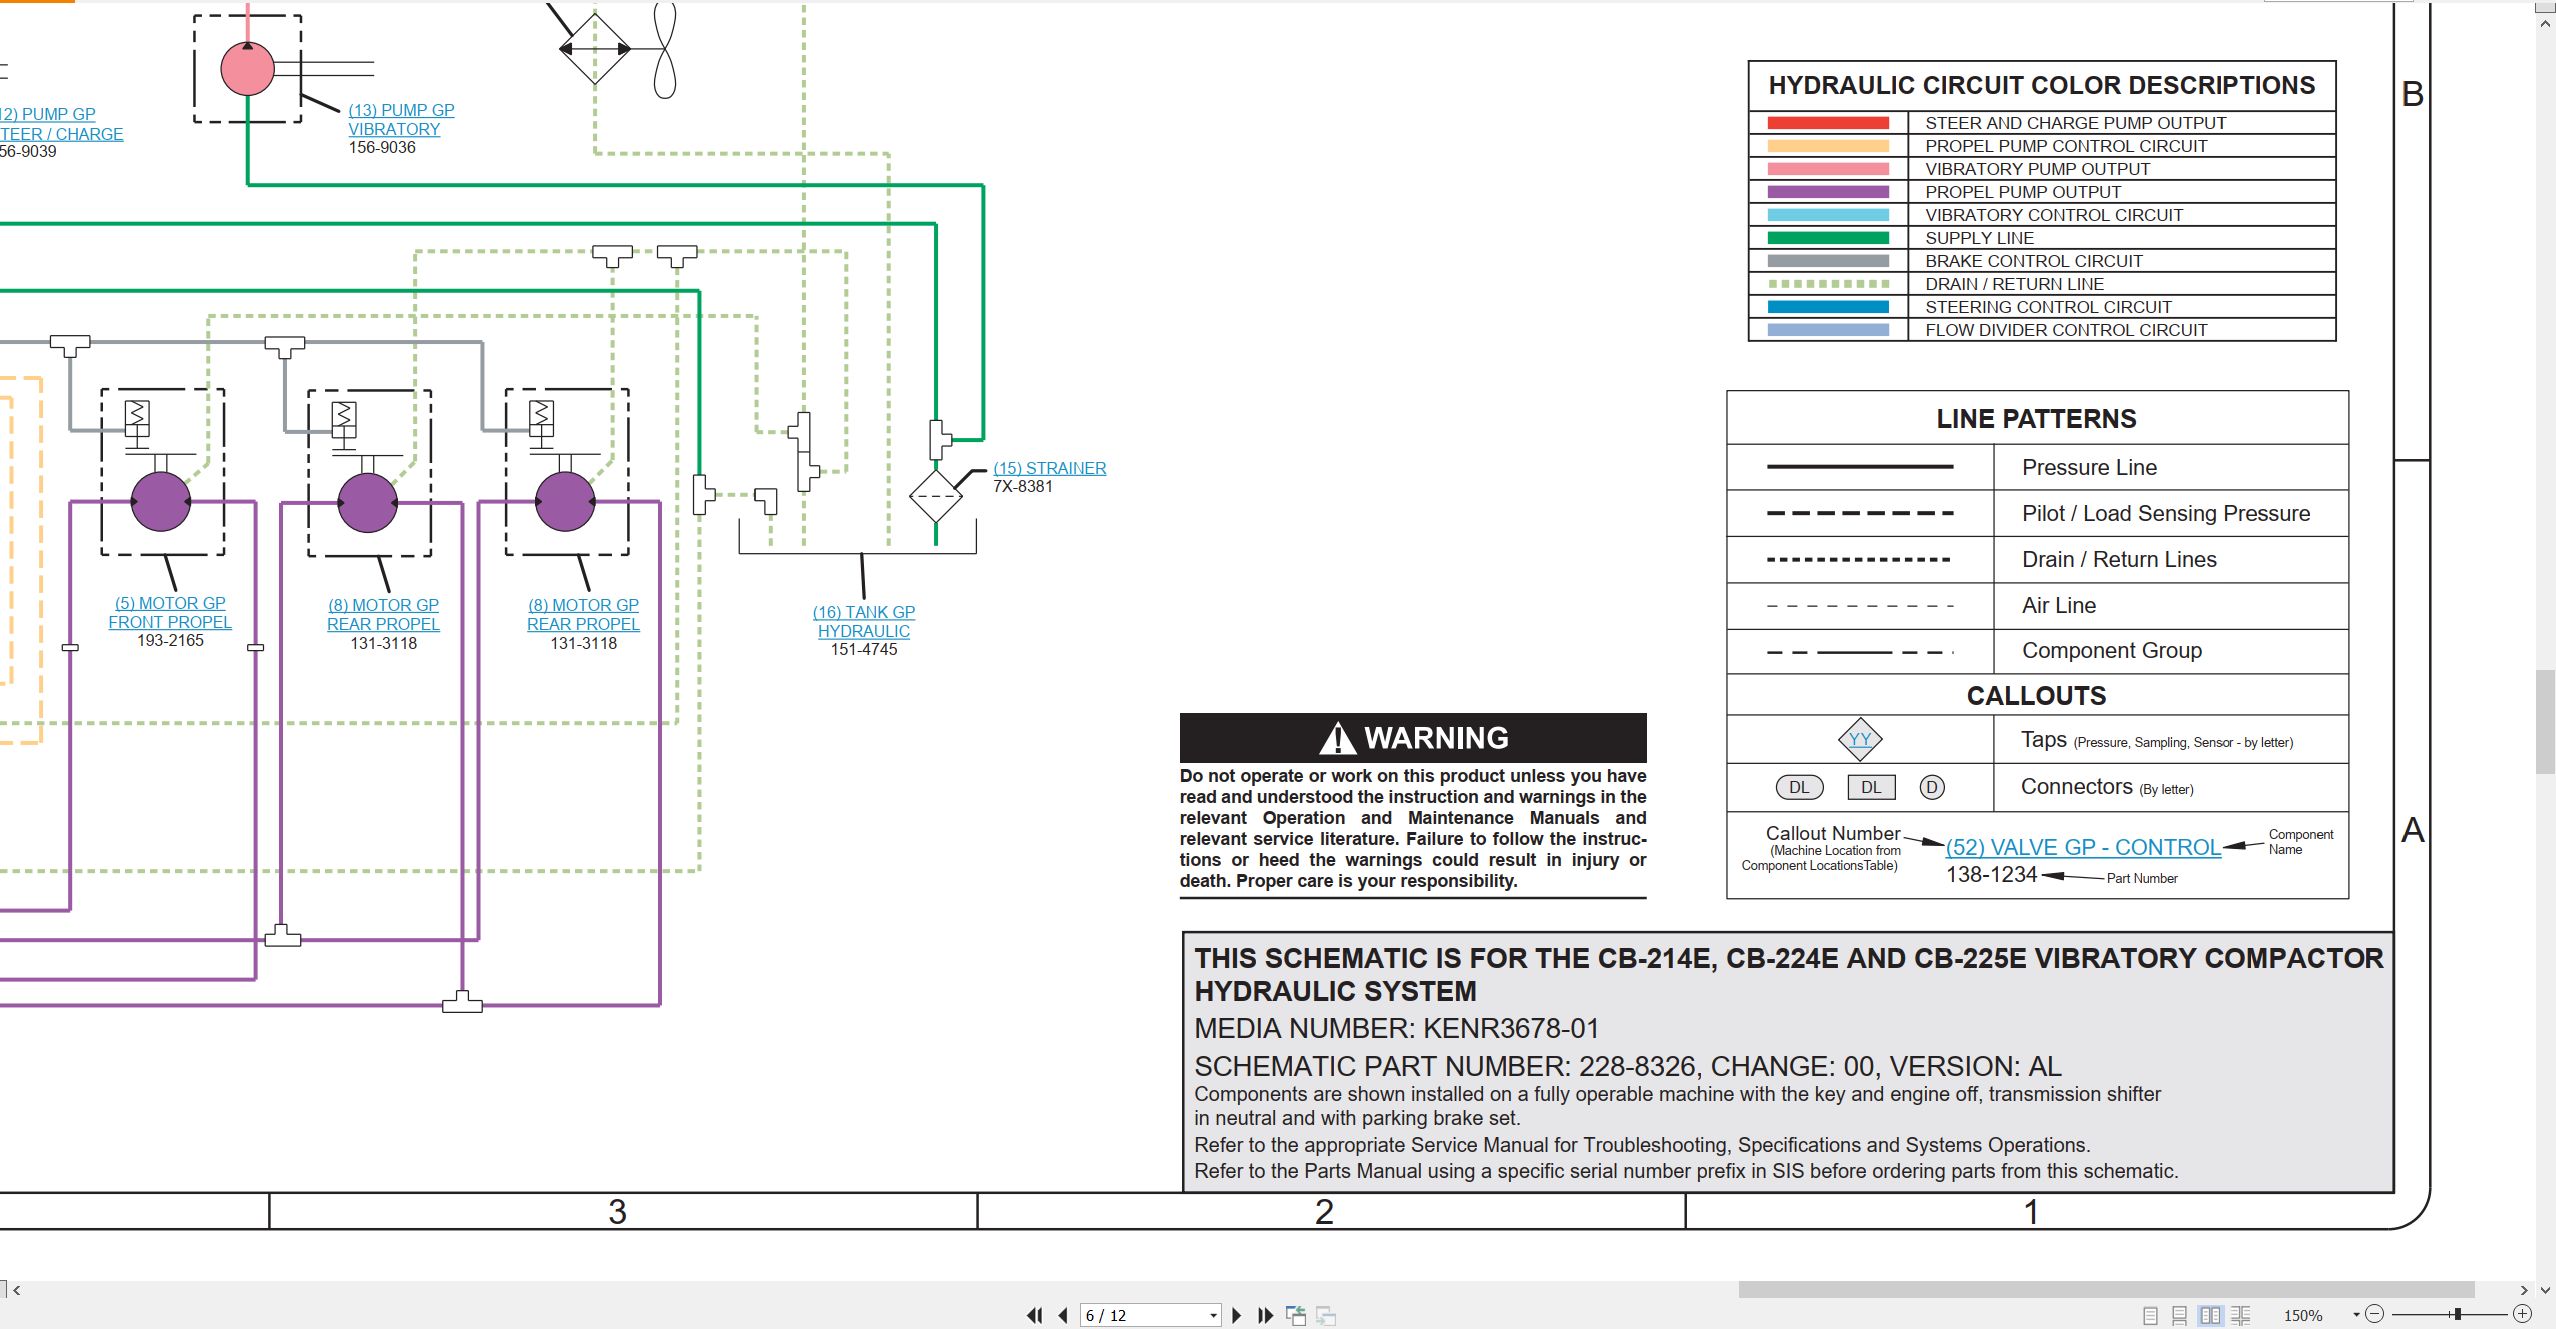Click the cooling fan symbol
Screen dimensions: 2556x1329
pos(665,50)
